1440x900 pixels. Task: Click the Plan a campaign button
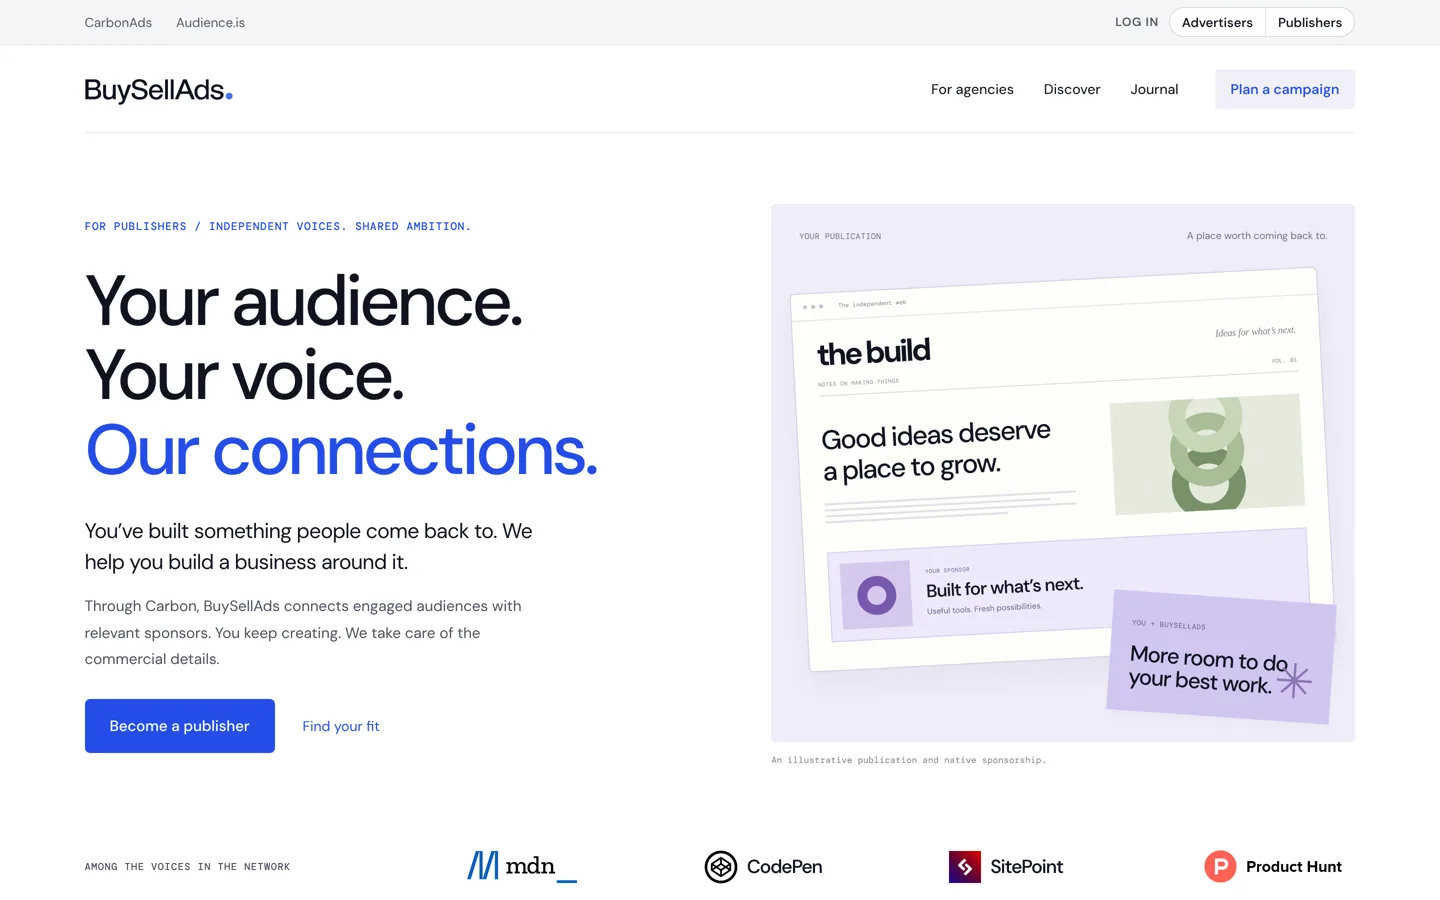[1285, 89]
